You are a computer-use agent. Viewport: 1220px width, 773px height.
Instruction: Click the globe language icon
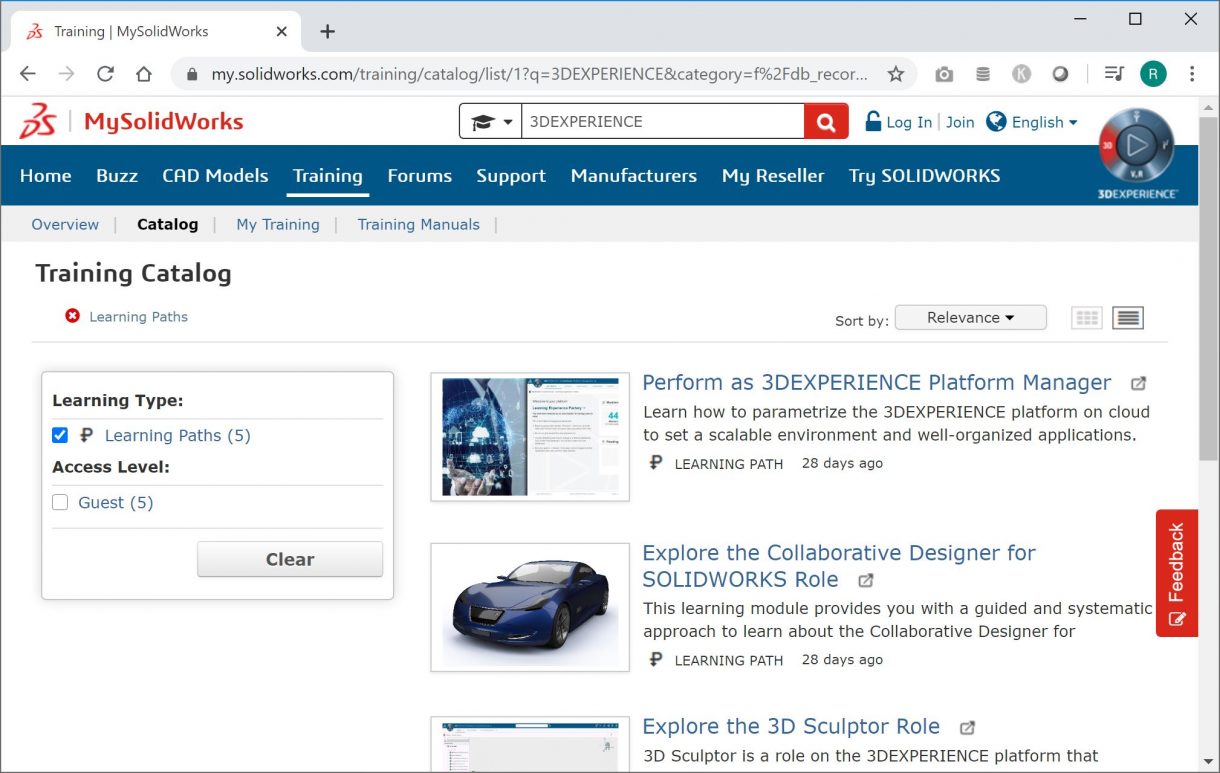tap(996, 121)
